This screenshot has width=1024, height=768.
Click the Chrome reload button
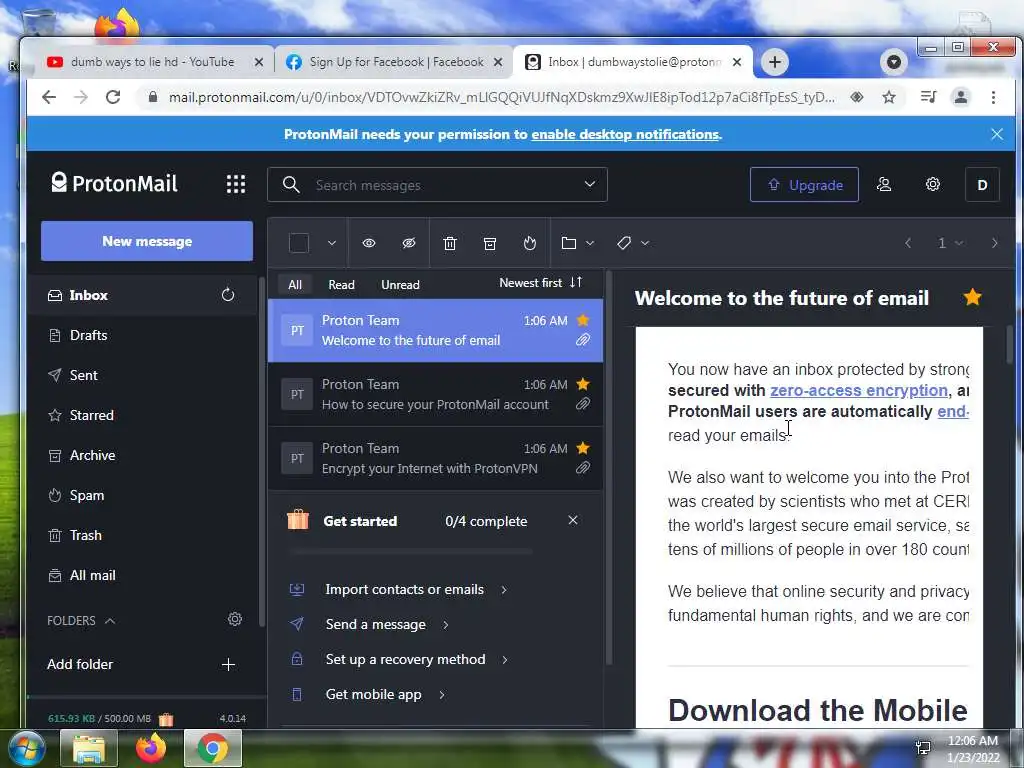pyautogui.click(x=113, y=97)
